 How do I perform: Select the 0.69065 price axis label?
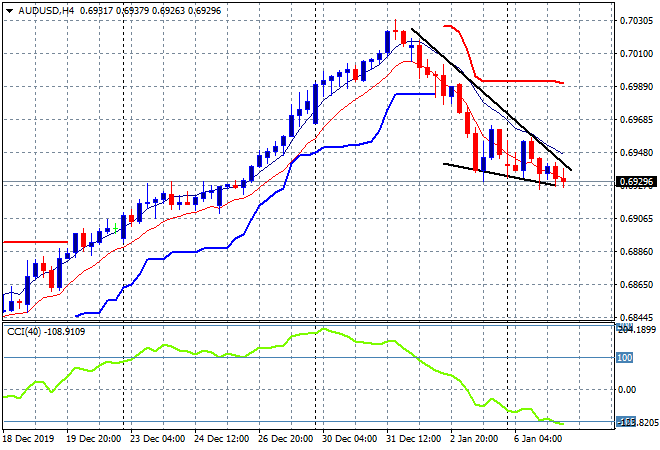click(636, 218)
